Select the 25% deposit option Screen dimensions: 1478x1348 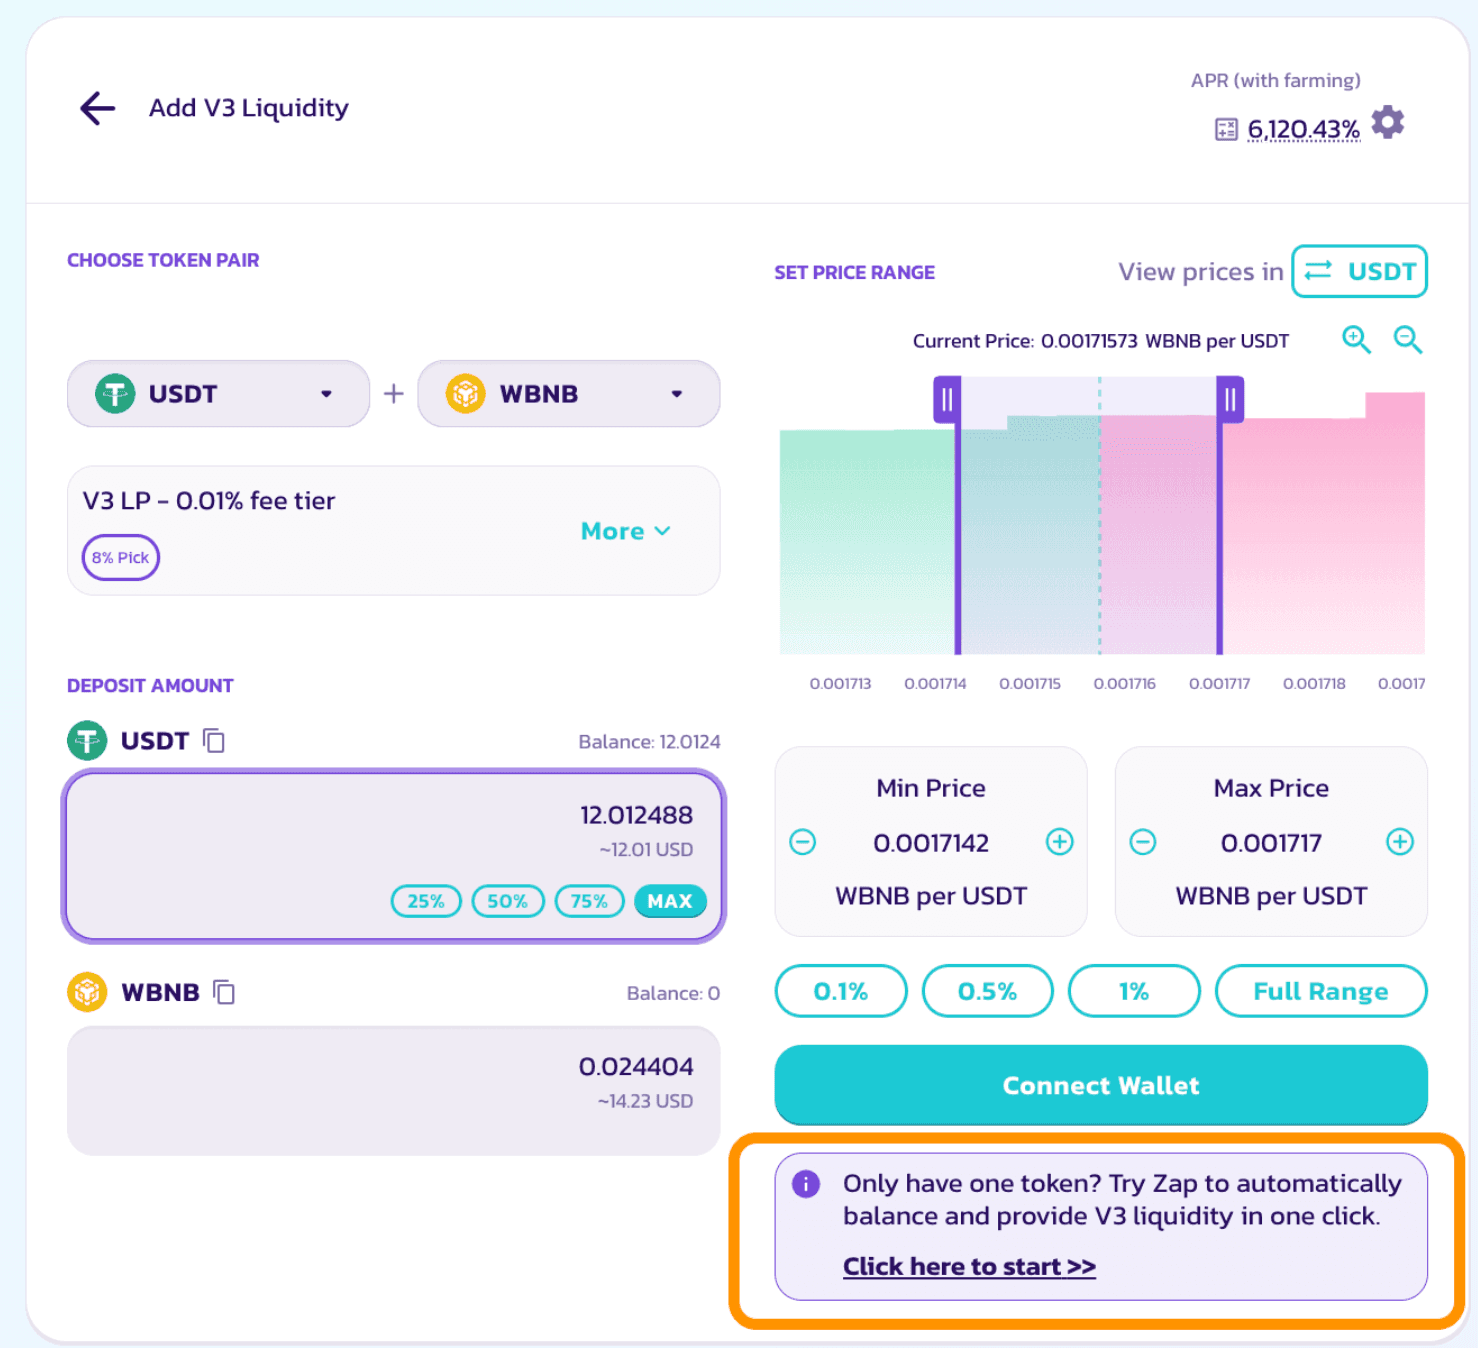click(426, 901)
